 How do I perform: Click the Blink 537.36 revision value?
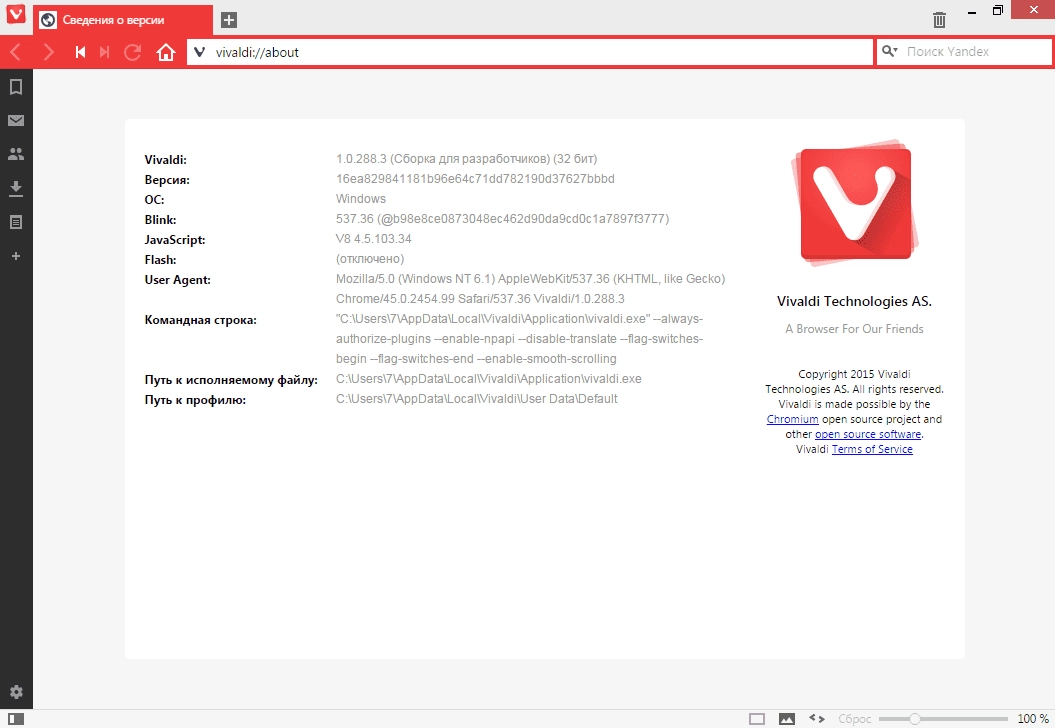point(502,219)
